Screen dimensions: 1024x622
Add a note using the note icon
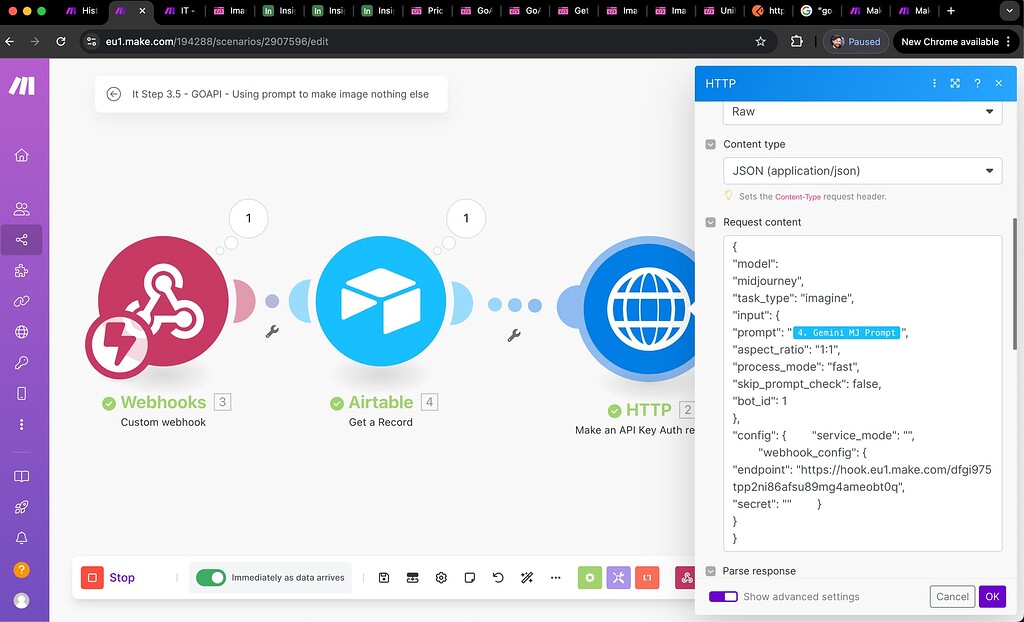469,577
